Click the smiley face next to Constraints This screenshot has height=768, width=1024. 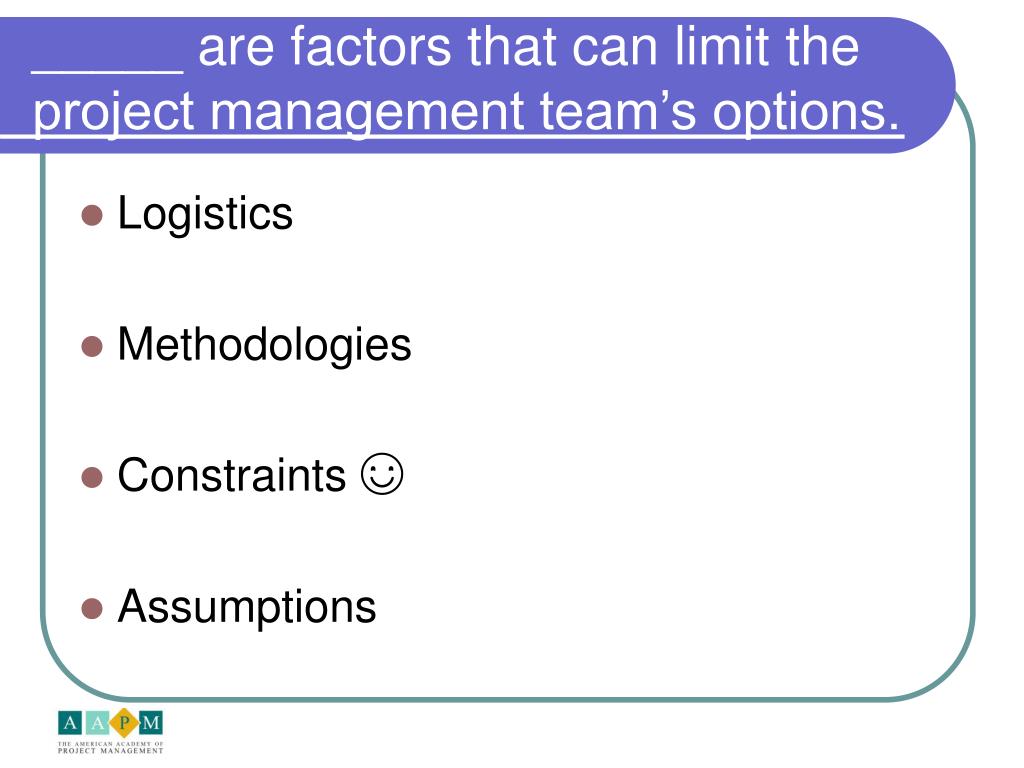click(x=382, y=474)
